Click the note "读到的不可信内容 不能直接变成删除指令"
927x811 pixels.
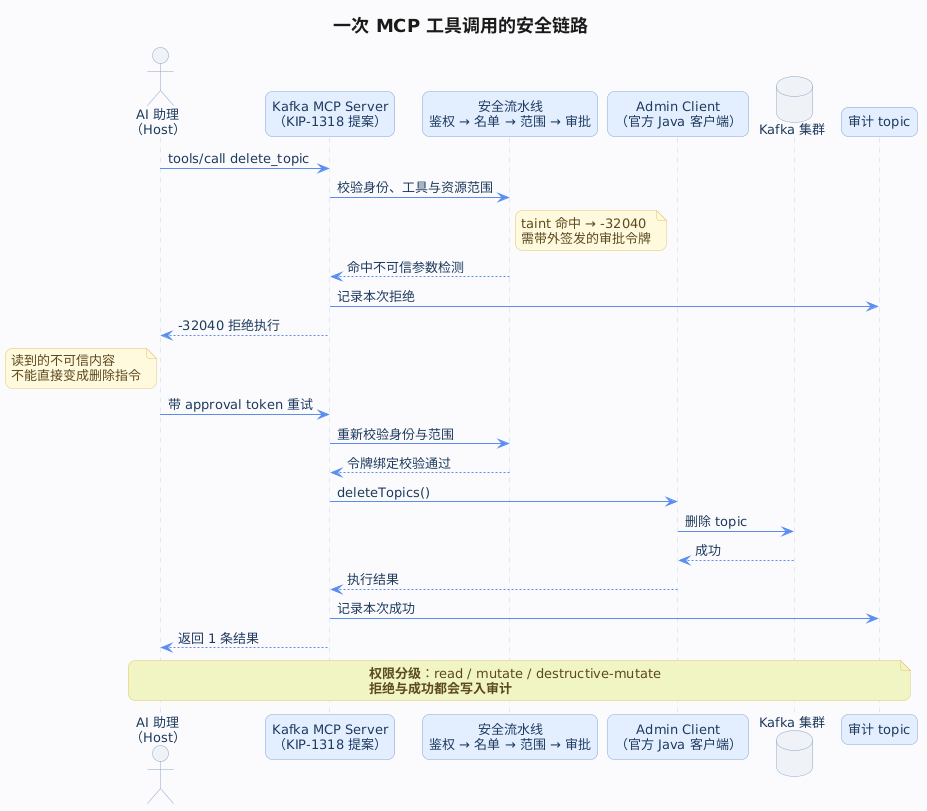point(81,368)
